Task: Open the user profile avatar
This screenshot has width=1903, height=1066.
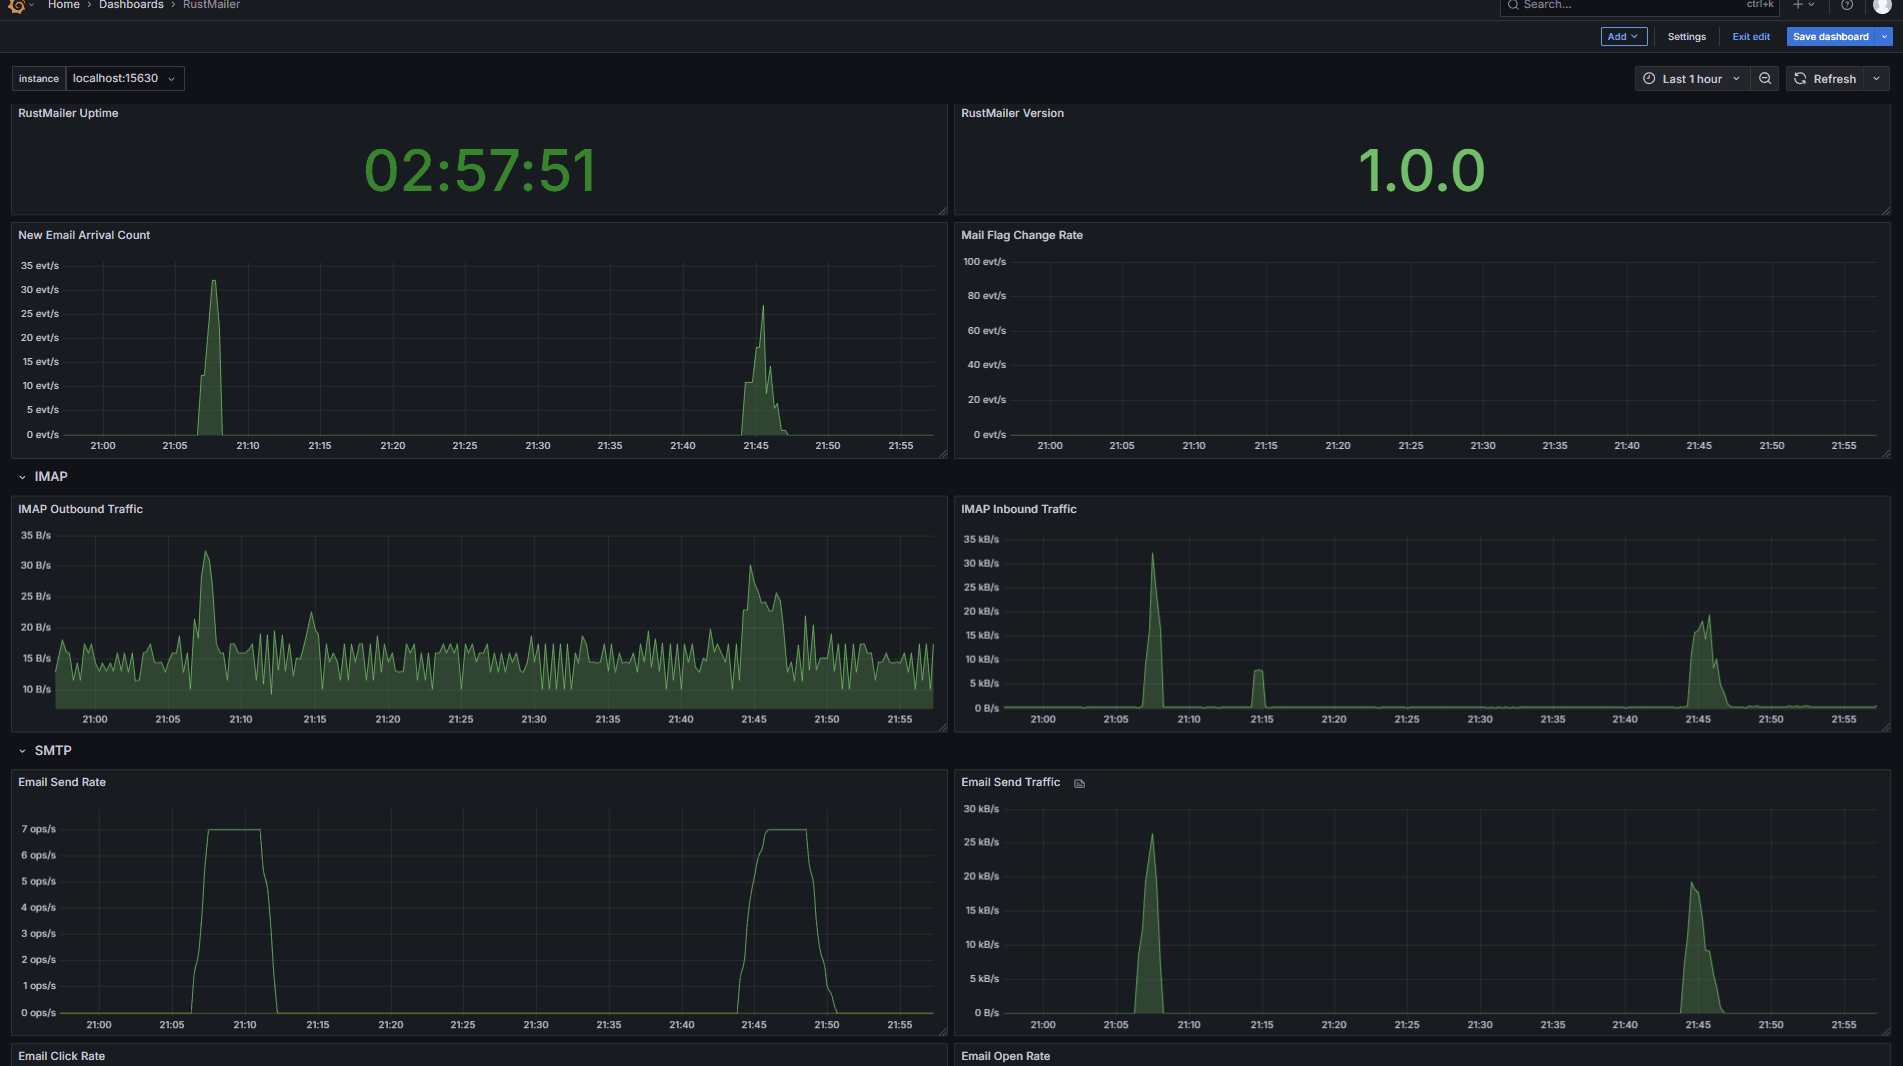Action: pyautogui.click(x=1881, y=5)
